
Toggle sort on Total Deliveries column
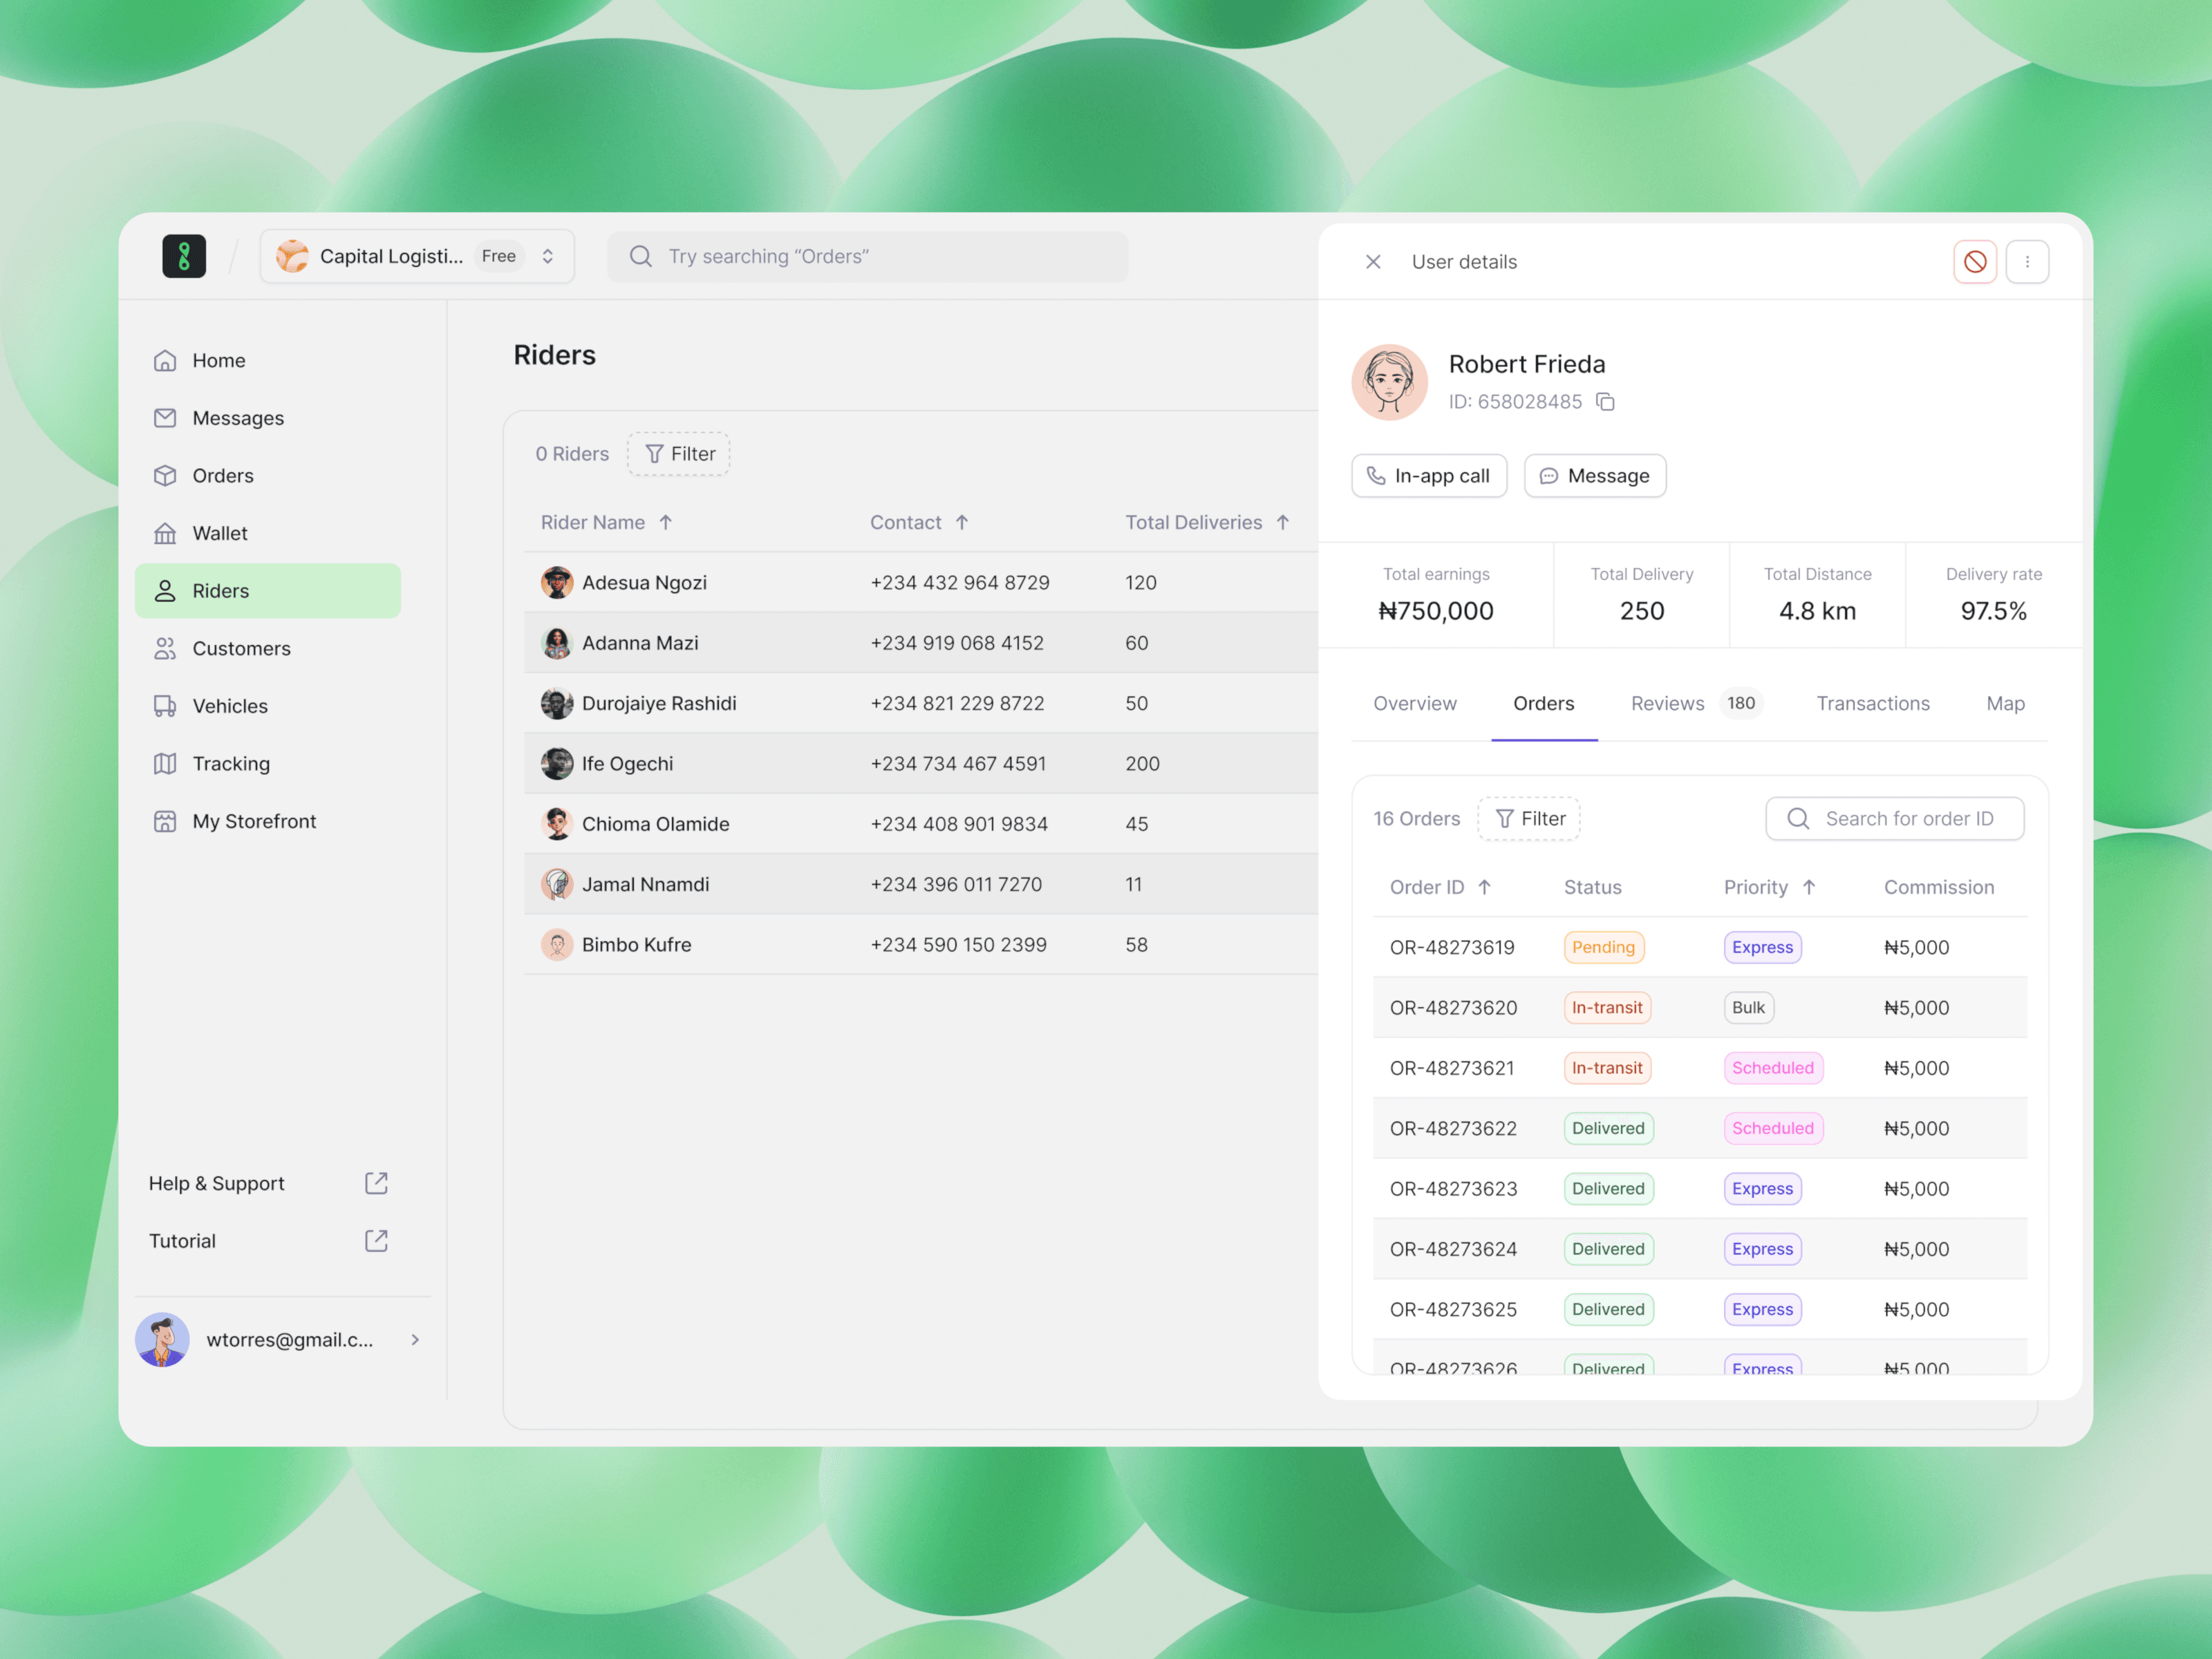1283,522
